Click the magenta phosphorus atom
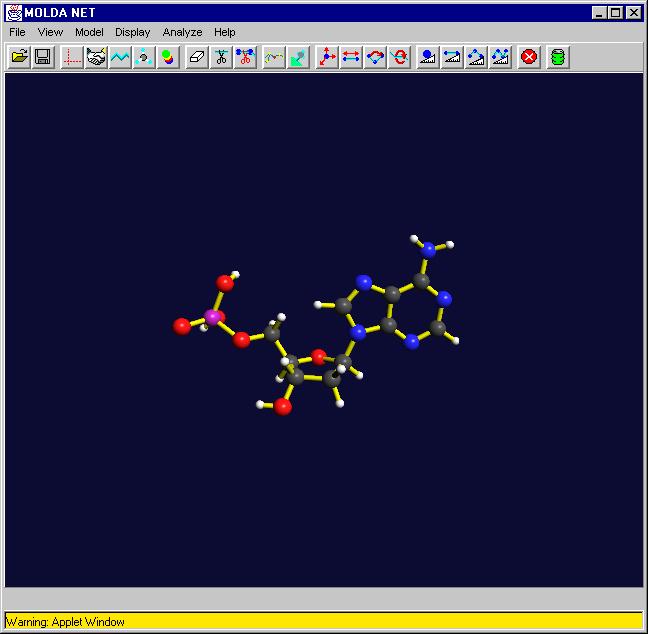 point(212,317)
